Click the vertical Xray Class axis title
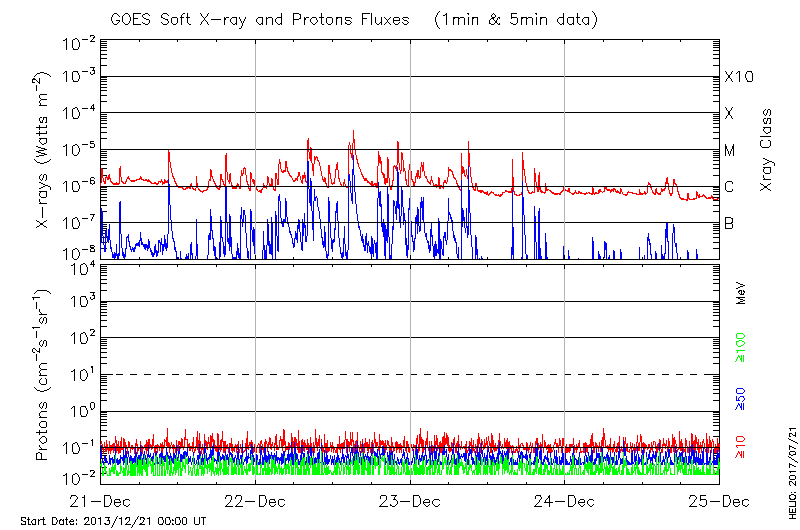 tap(767, 150)
